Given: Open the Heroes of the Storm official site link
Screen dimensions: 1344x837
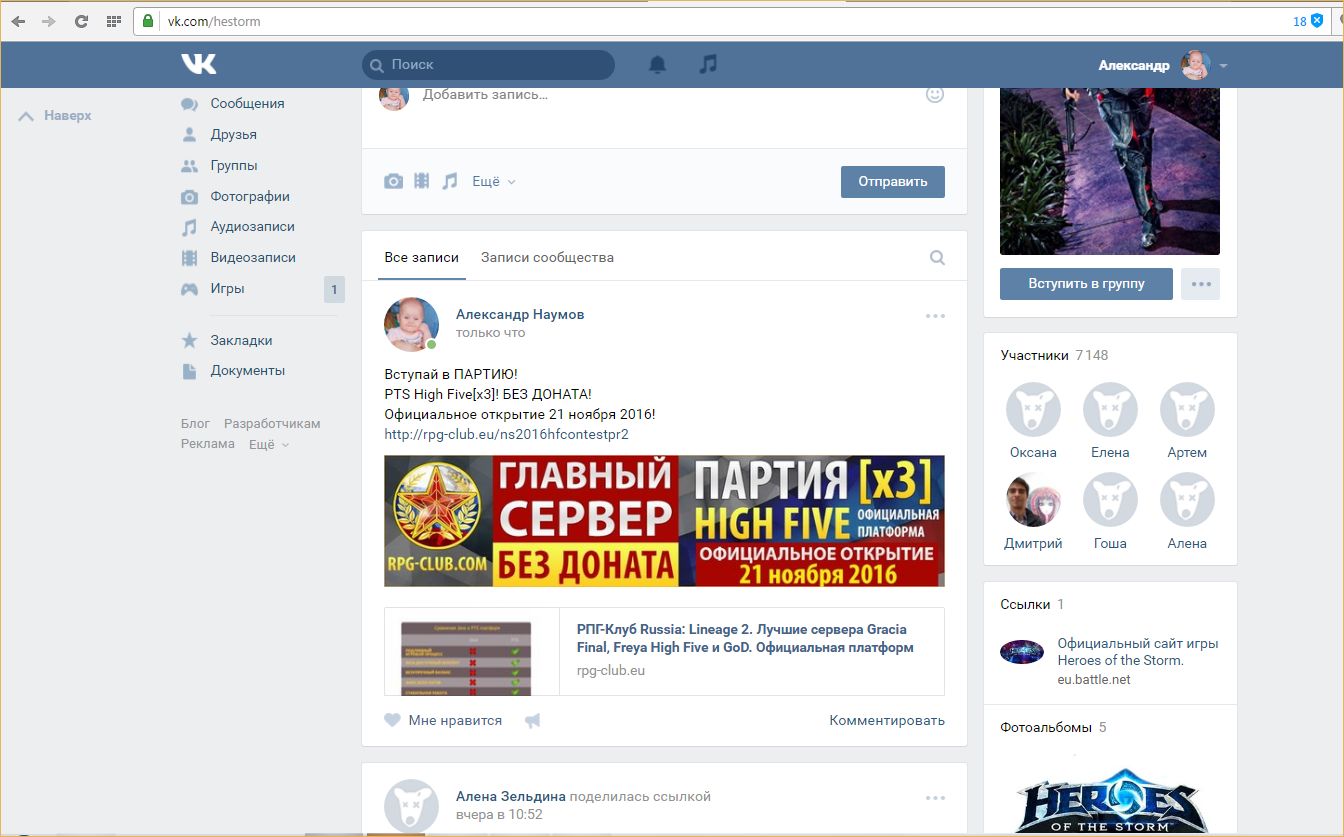Looking at the screenshot, I should 1138,652.
